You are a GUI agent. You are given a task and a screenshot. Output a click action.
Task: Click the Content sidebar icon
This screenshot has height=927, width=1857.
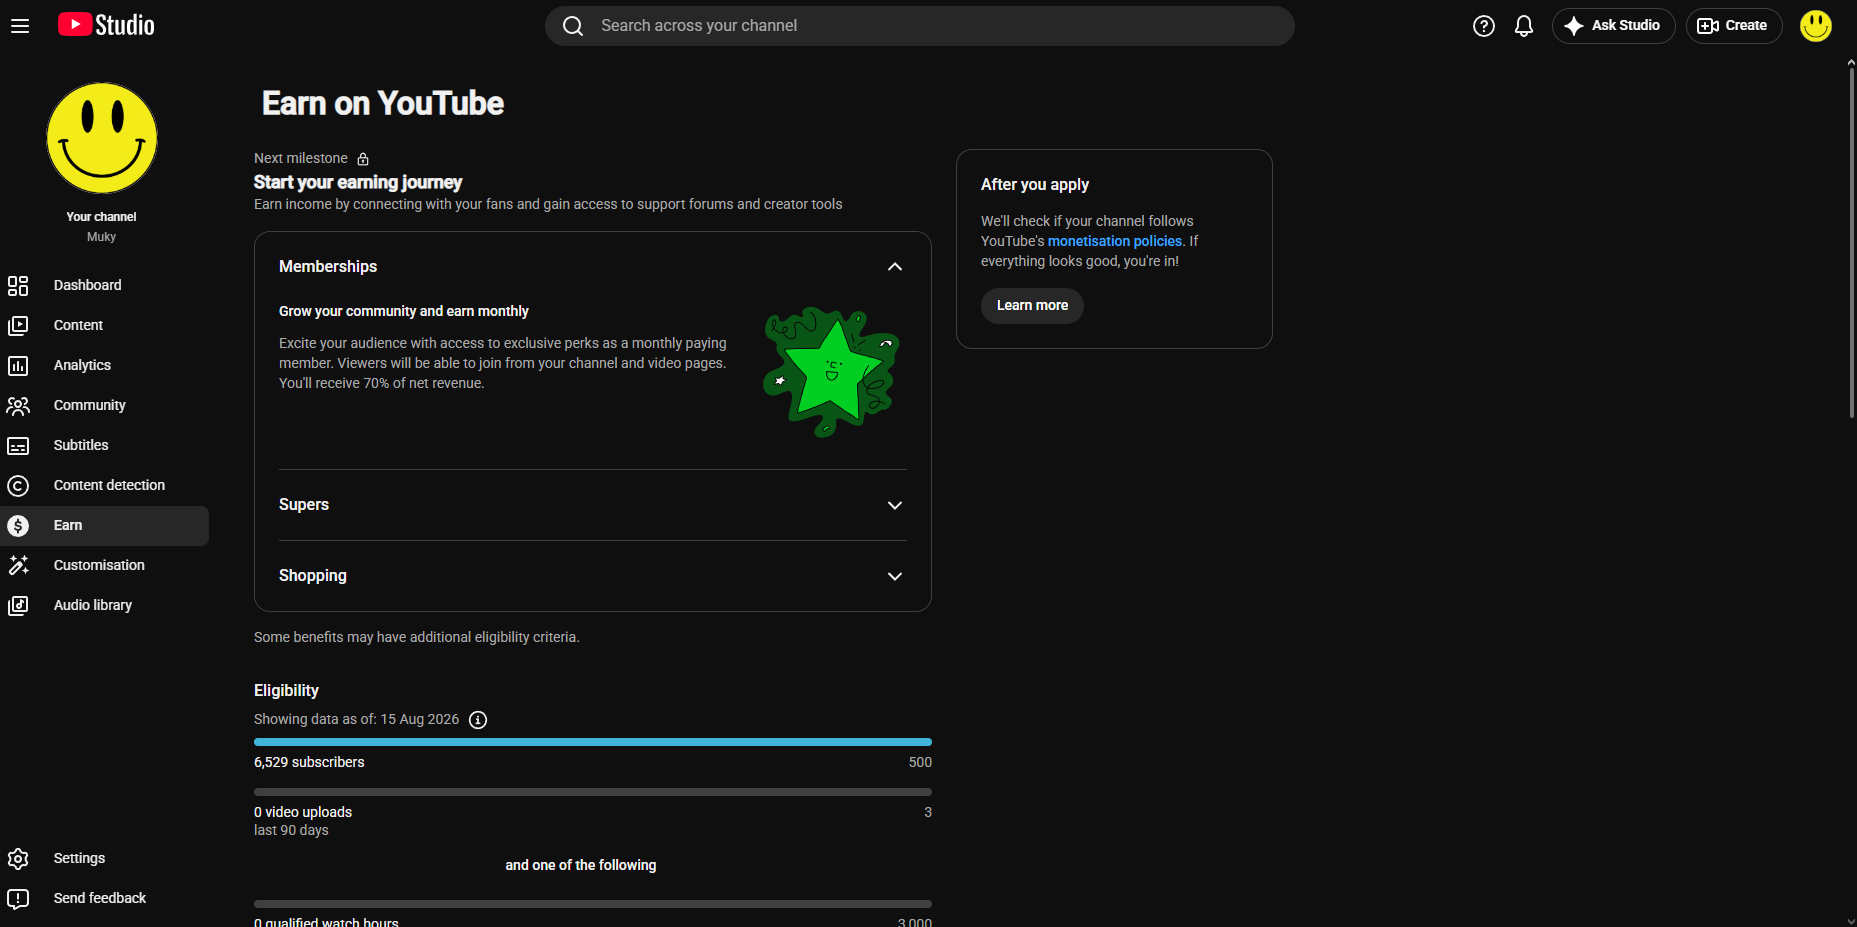coord(18,326)
